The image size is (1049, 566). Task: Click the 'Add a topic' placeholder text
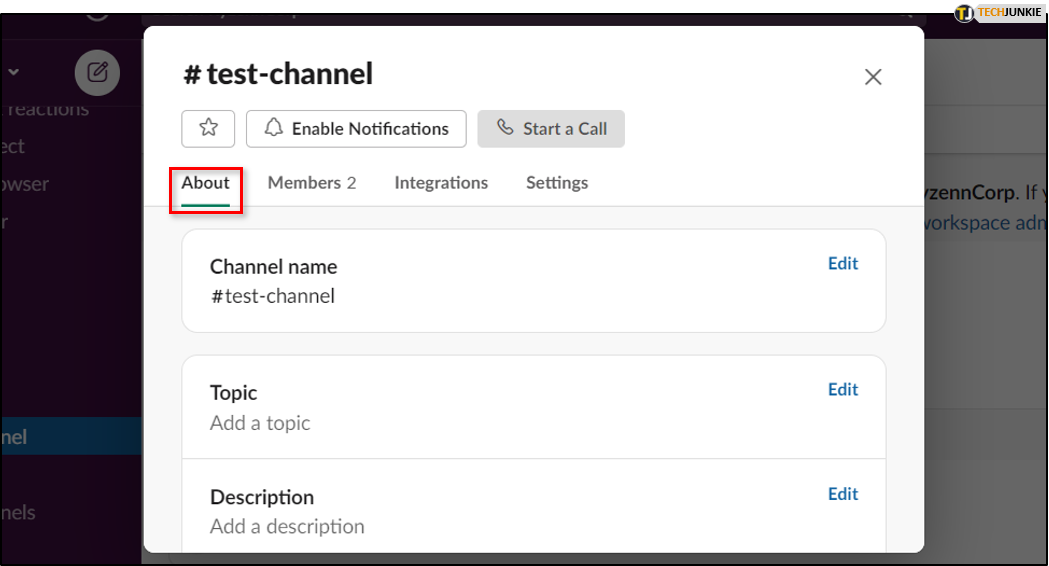pyautogui.click(x=260, y=423)
